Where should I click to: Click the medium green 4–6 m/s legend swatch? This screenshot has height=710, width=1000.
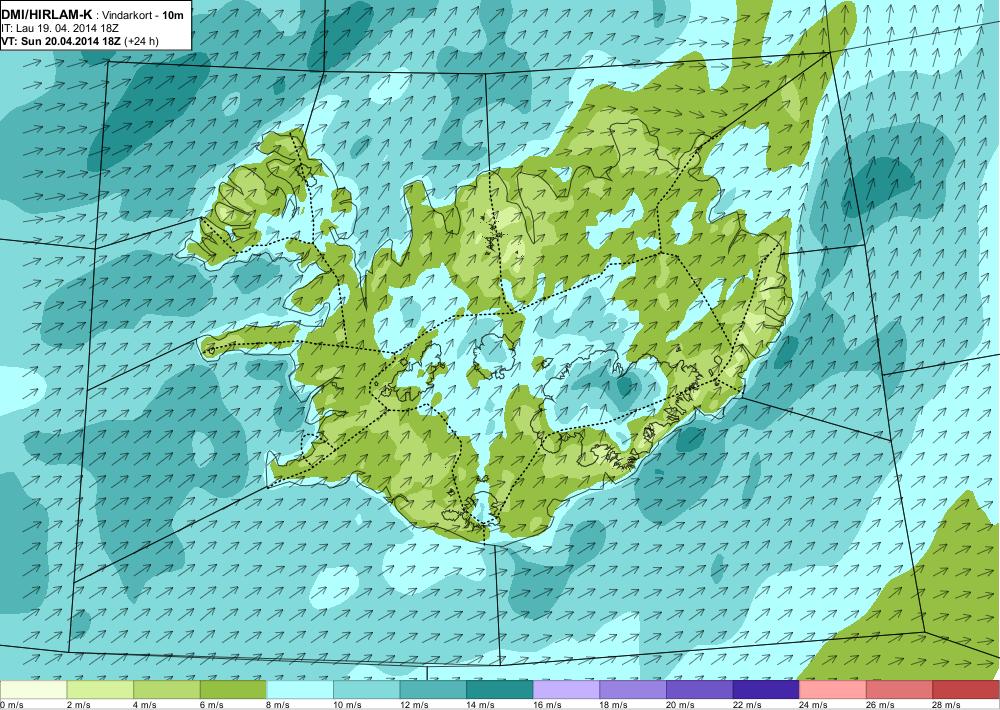[x=166, y=690]
